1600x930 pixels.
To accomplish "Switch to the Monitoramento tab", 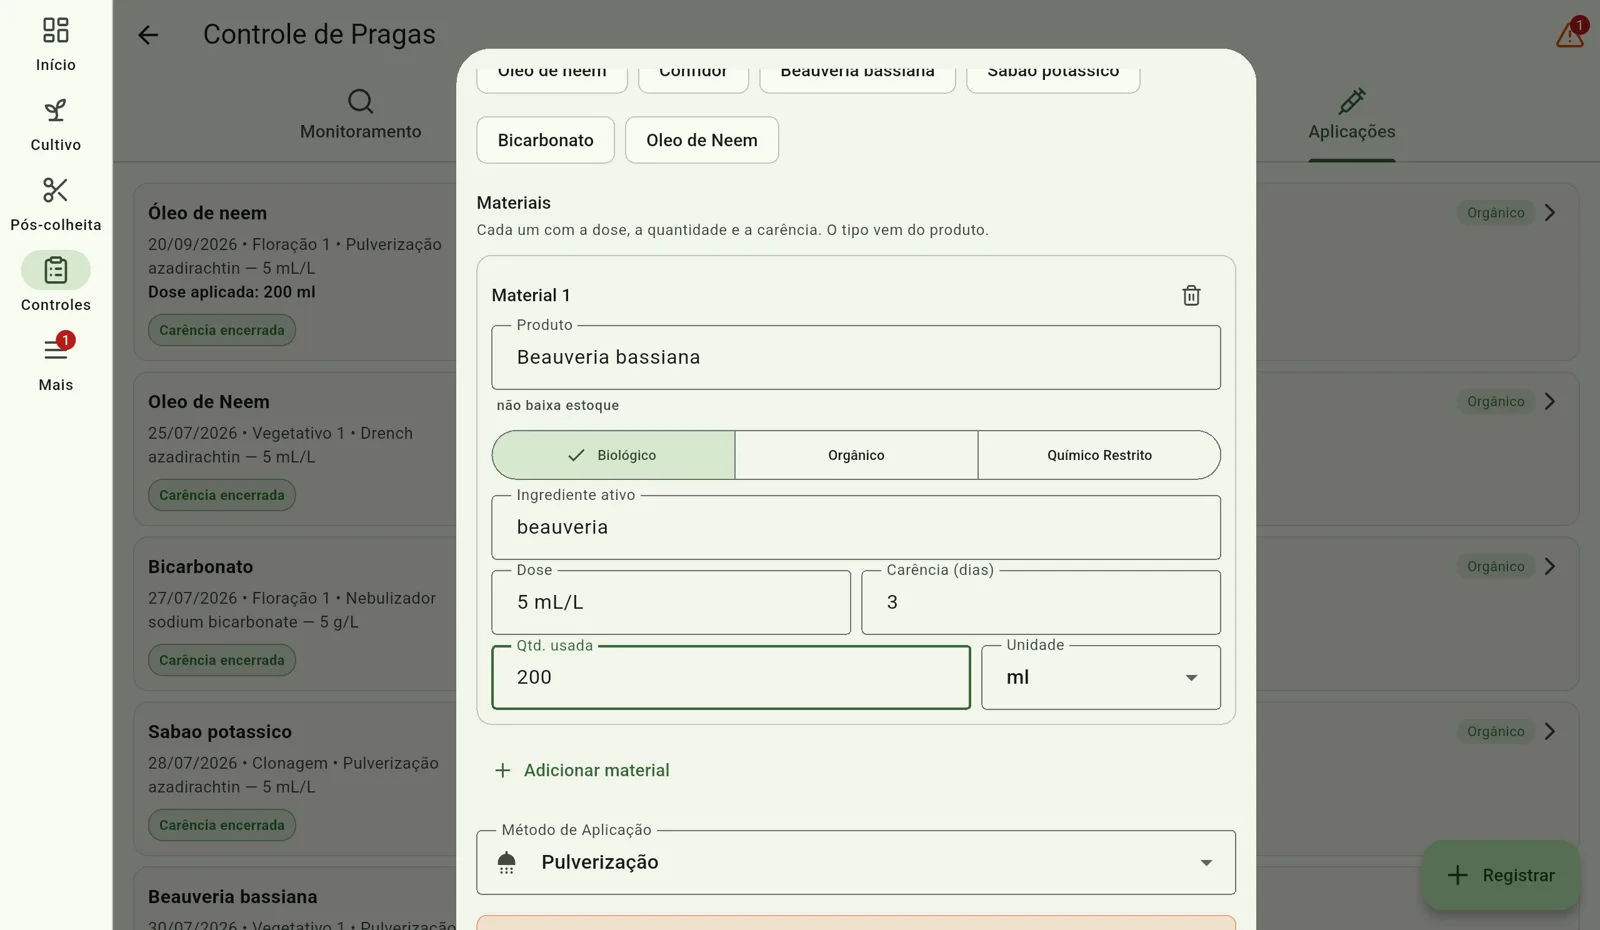I will point(360,115).
